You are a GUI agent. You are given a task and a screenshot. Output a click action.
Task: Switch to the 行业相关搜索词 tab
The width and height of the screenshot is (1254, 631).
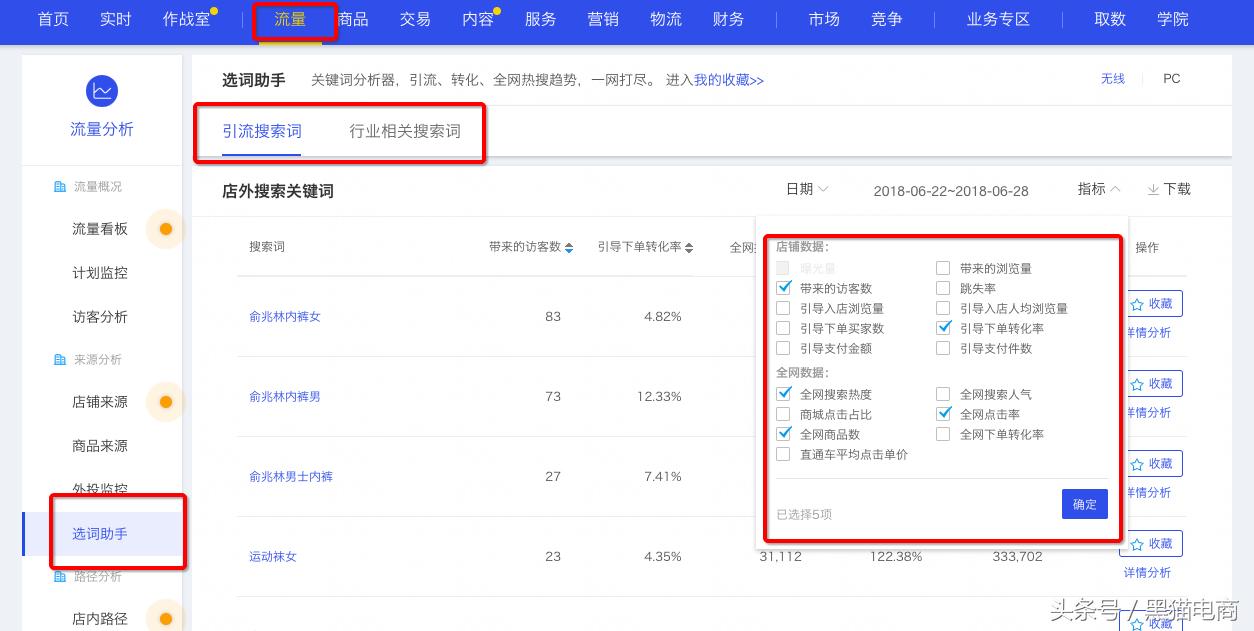[405, 130]
